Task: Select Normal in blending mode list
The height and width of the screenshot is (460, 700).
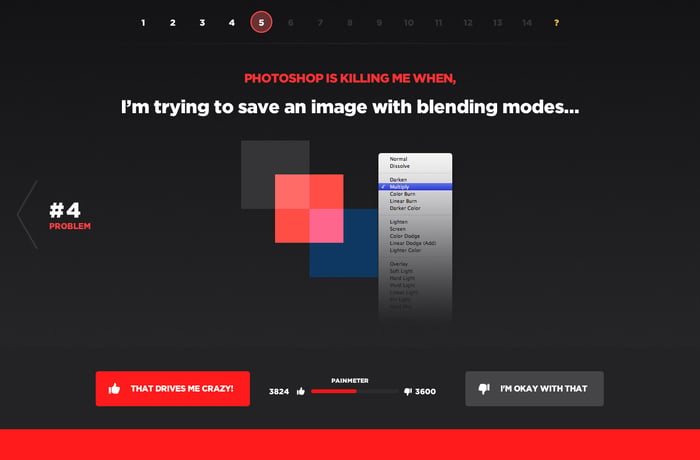Action: tap(398, 159)
